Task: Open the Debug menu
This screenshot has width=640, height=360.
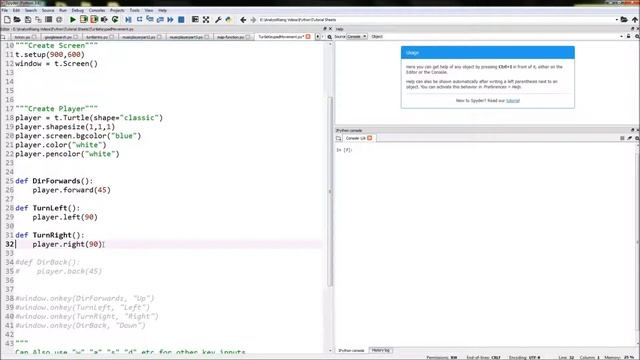Action: [x=78, y=10]
